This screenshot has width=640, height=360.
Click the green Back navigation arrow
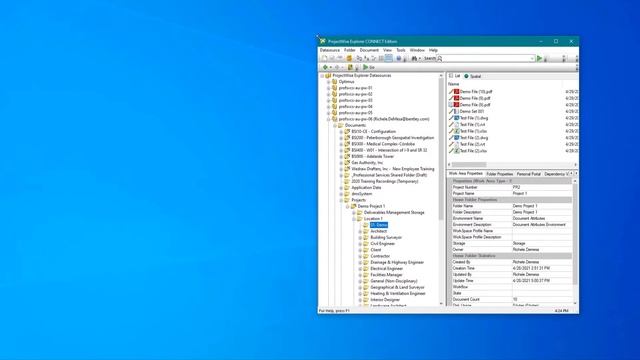coord(325,67)
